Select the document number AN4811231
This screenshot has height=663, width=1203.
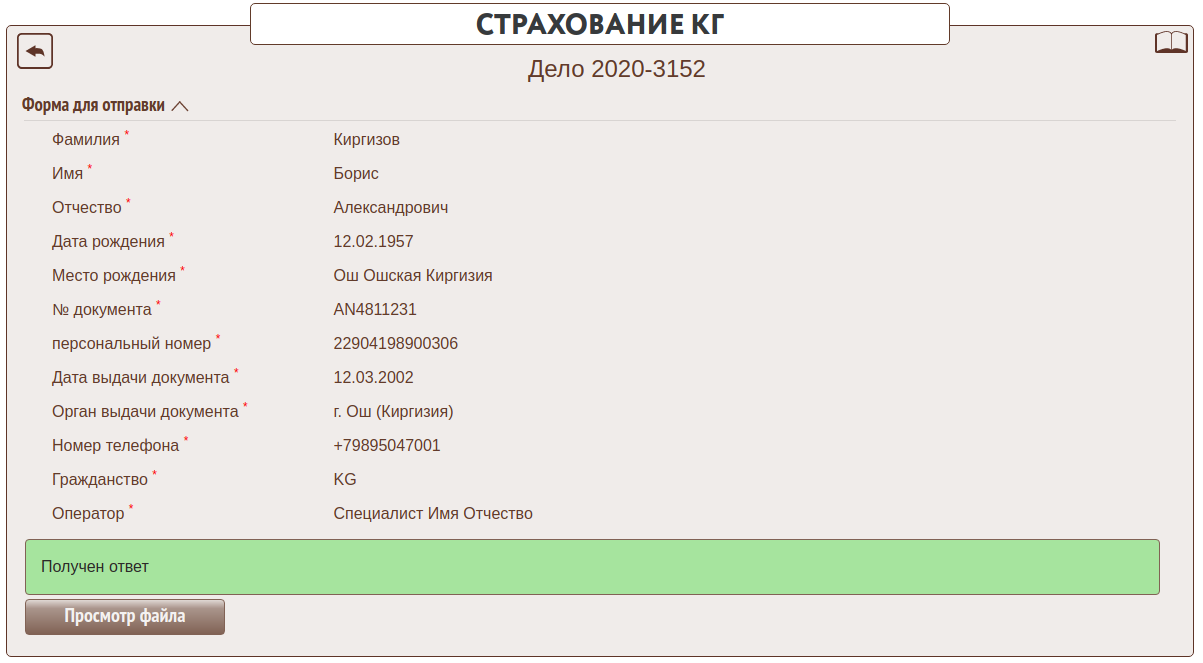(375, 310)
